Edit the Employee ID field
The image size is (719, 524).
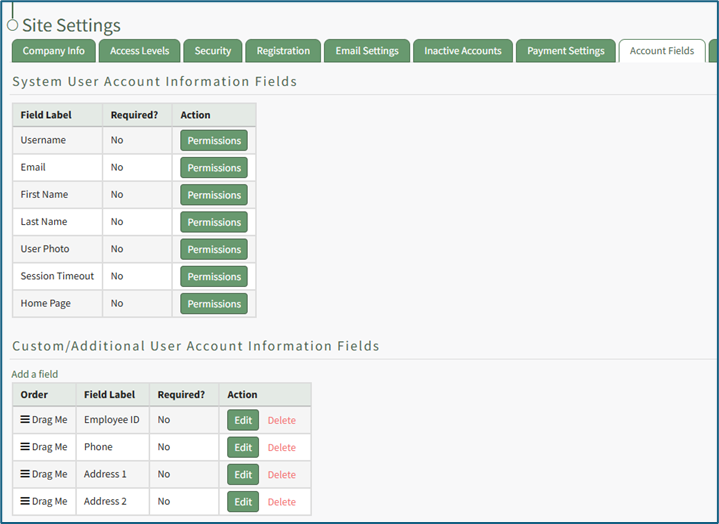(x=243, y=420)
